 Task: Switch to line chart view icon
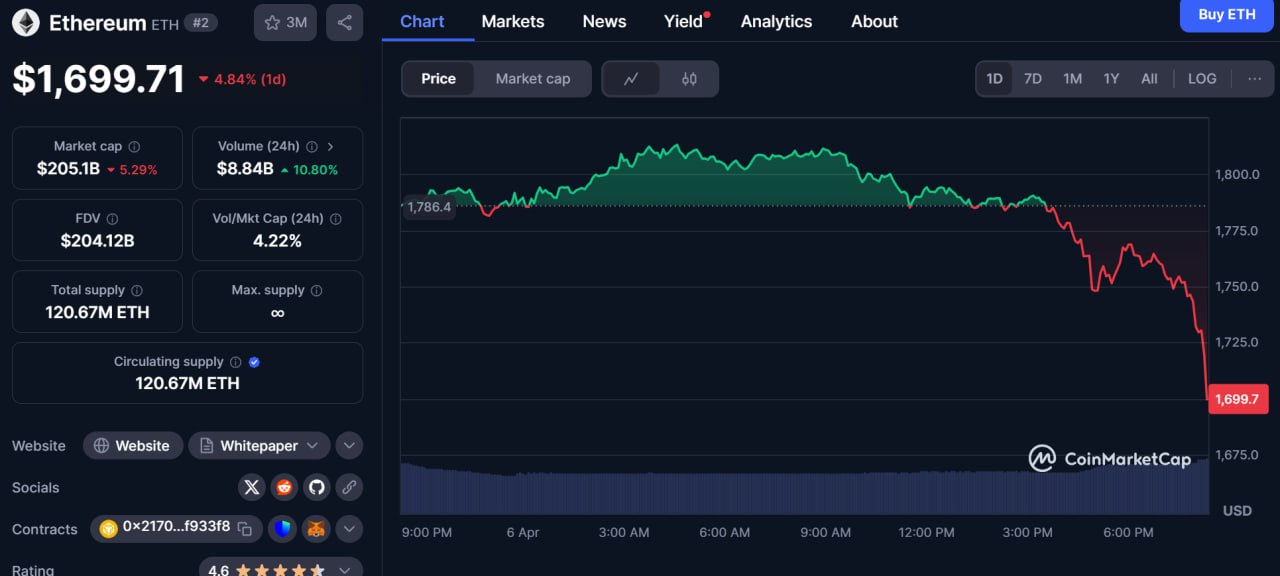point(631,79)
